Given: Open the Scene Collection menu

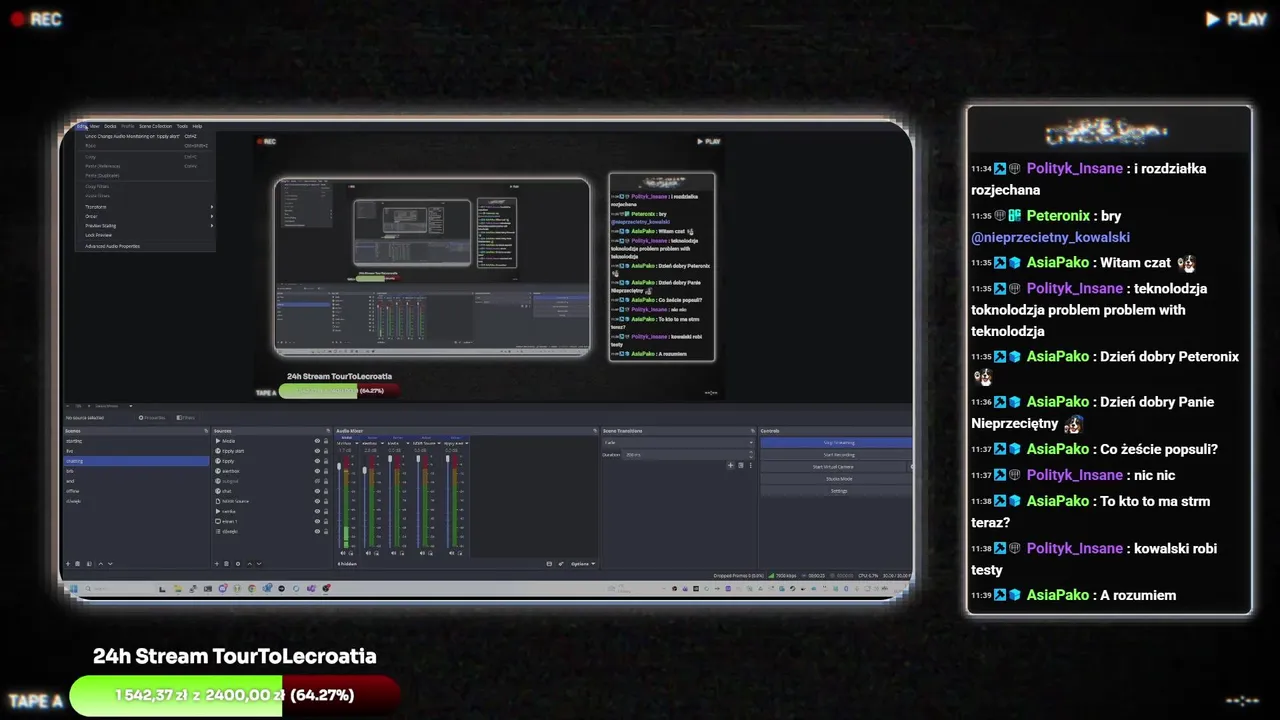Looking at the screenshot, I should click(x=155, y=126).
